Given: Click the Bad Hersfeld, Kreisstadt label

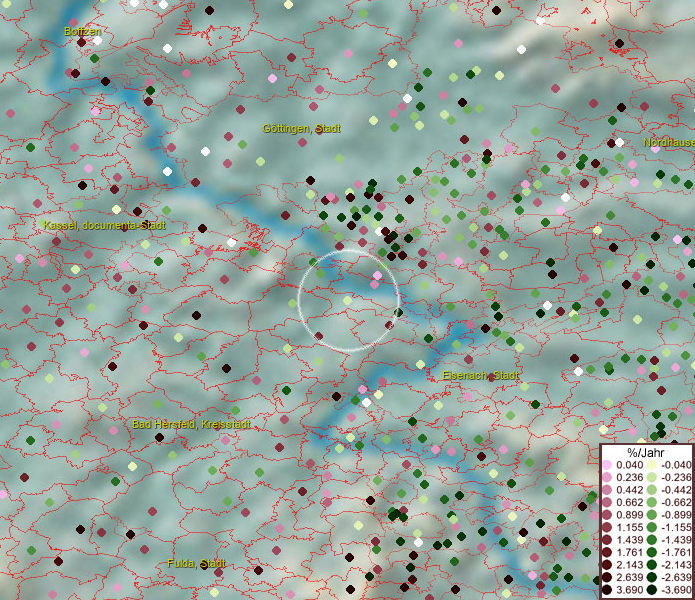Looking at the screenshot, I should [x=191, y=424].
